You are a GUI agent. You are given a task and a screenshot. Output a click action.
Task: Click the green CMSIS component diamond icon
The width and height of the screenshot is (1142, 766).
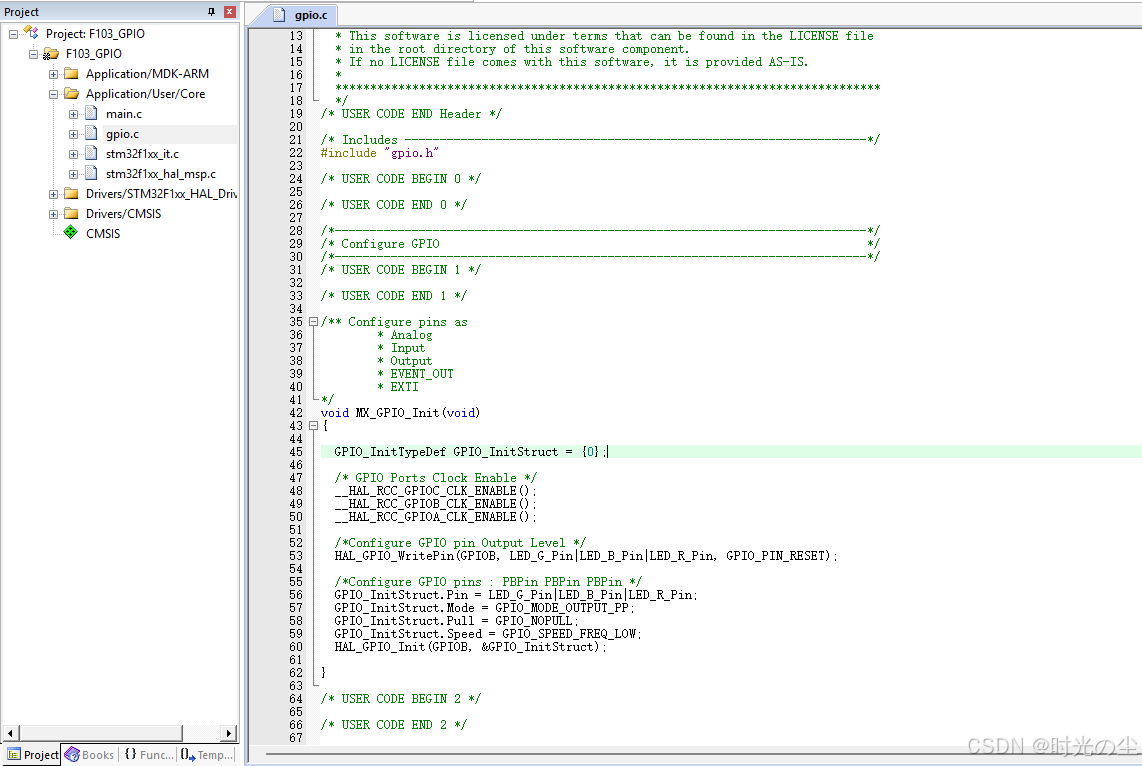(x=71, y=232)
